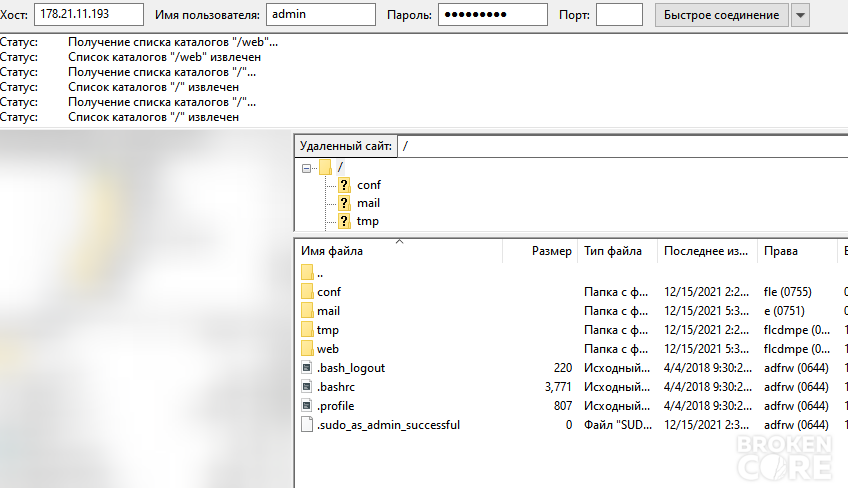Click the username field containing admin
The height and width of the screenshot is (488, 848).
(321, 15)
